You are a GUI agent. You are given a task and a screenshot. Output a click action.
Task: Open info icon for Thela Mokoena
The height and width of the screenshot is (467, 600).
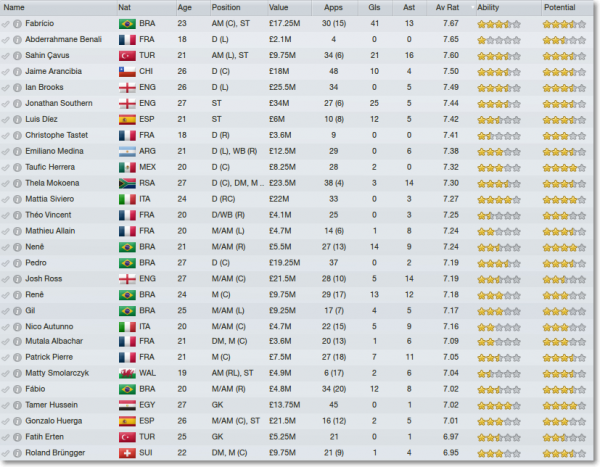click(x=17, y=183)
